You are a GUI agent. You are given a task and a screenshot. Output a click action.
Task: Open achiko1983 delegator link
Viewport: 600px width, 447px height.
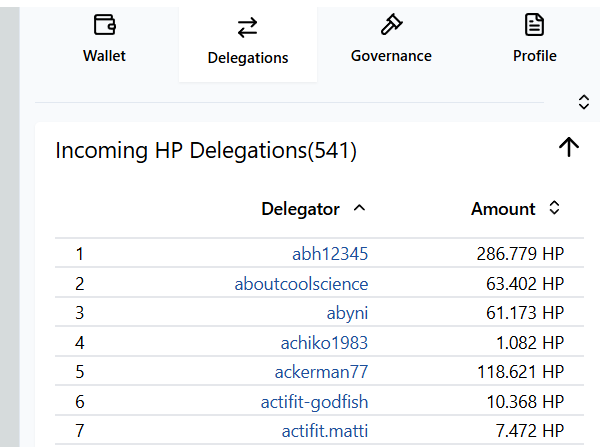pyautogui.click(x=324, y=343)
